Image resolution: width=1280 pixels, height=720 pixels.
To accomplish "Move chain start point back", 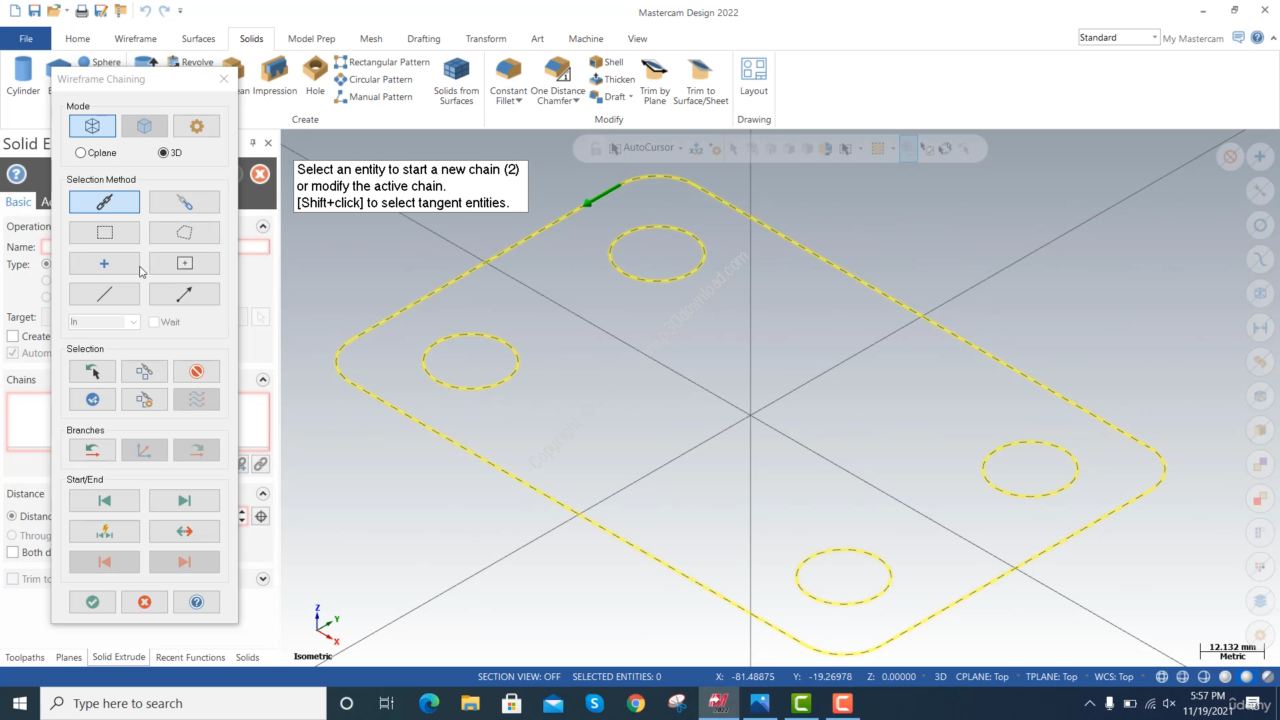I will point(104,500).
